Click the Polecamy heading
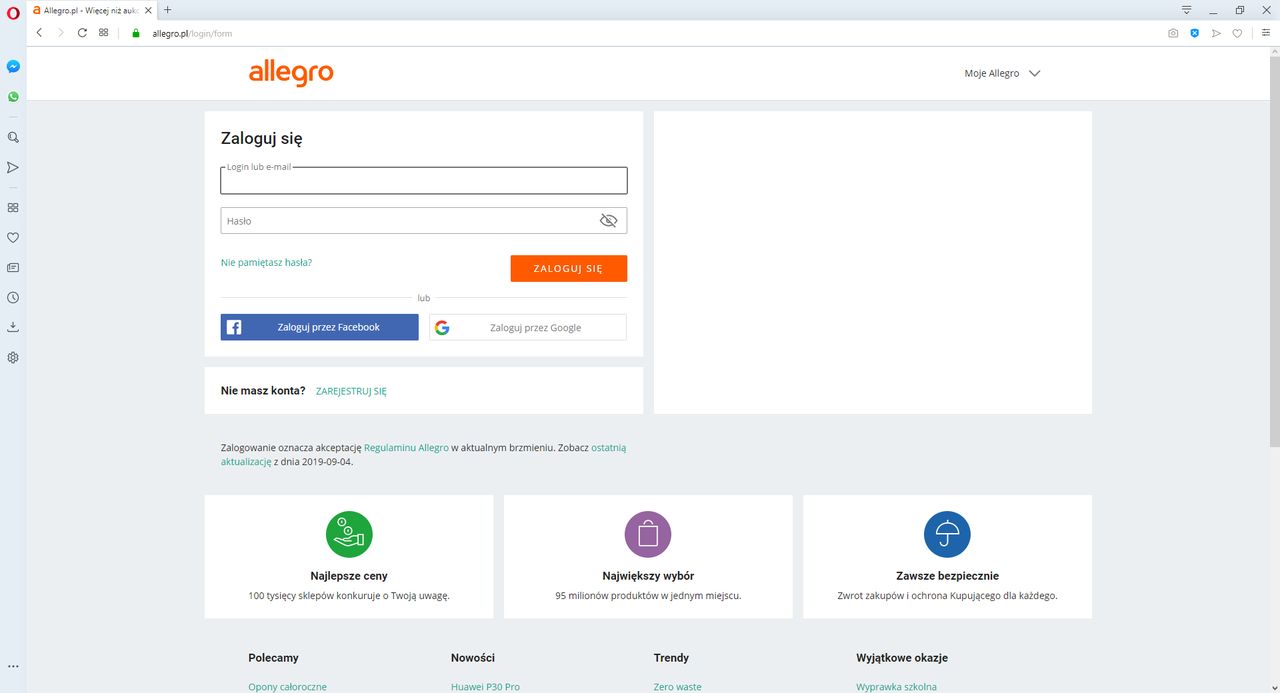 click(273, 658)
